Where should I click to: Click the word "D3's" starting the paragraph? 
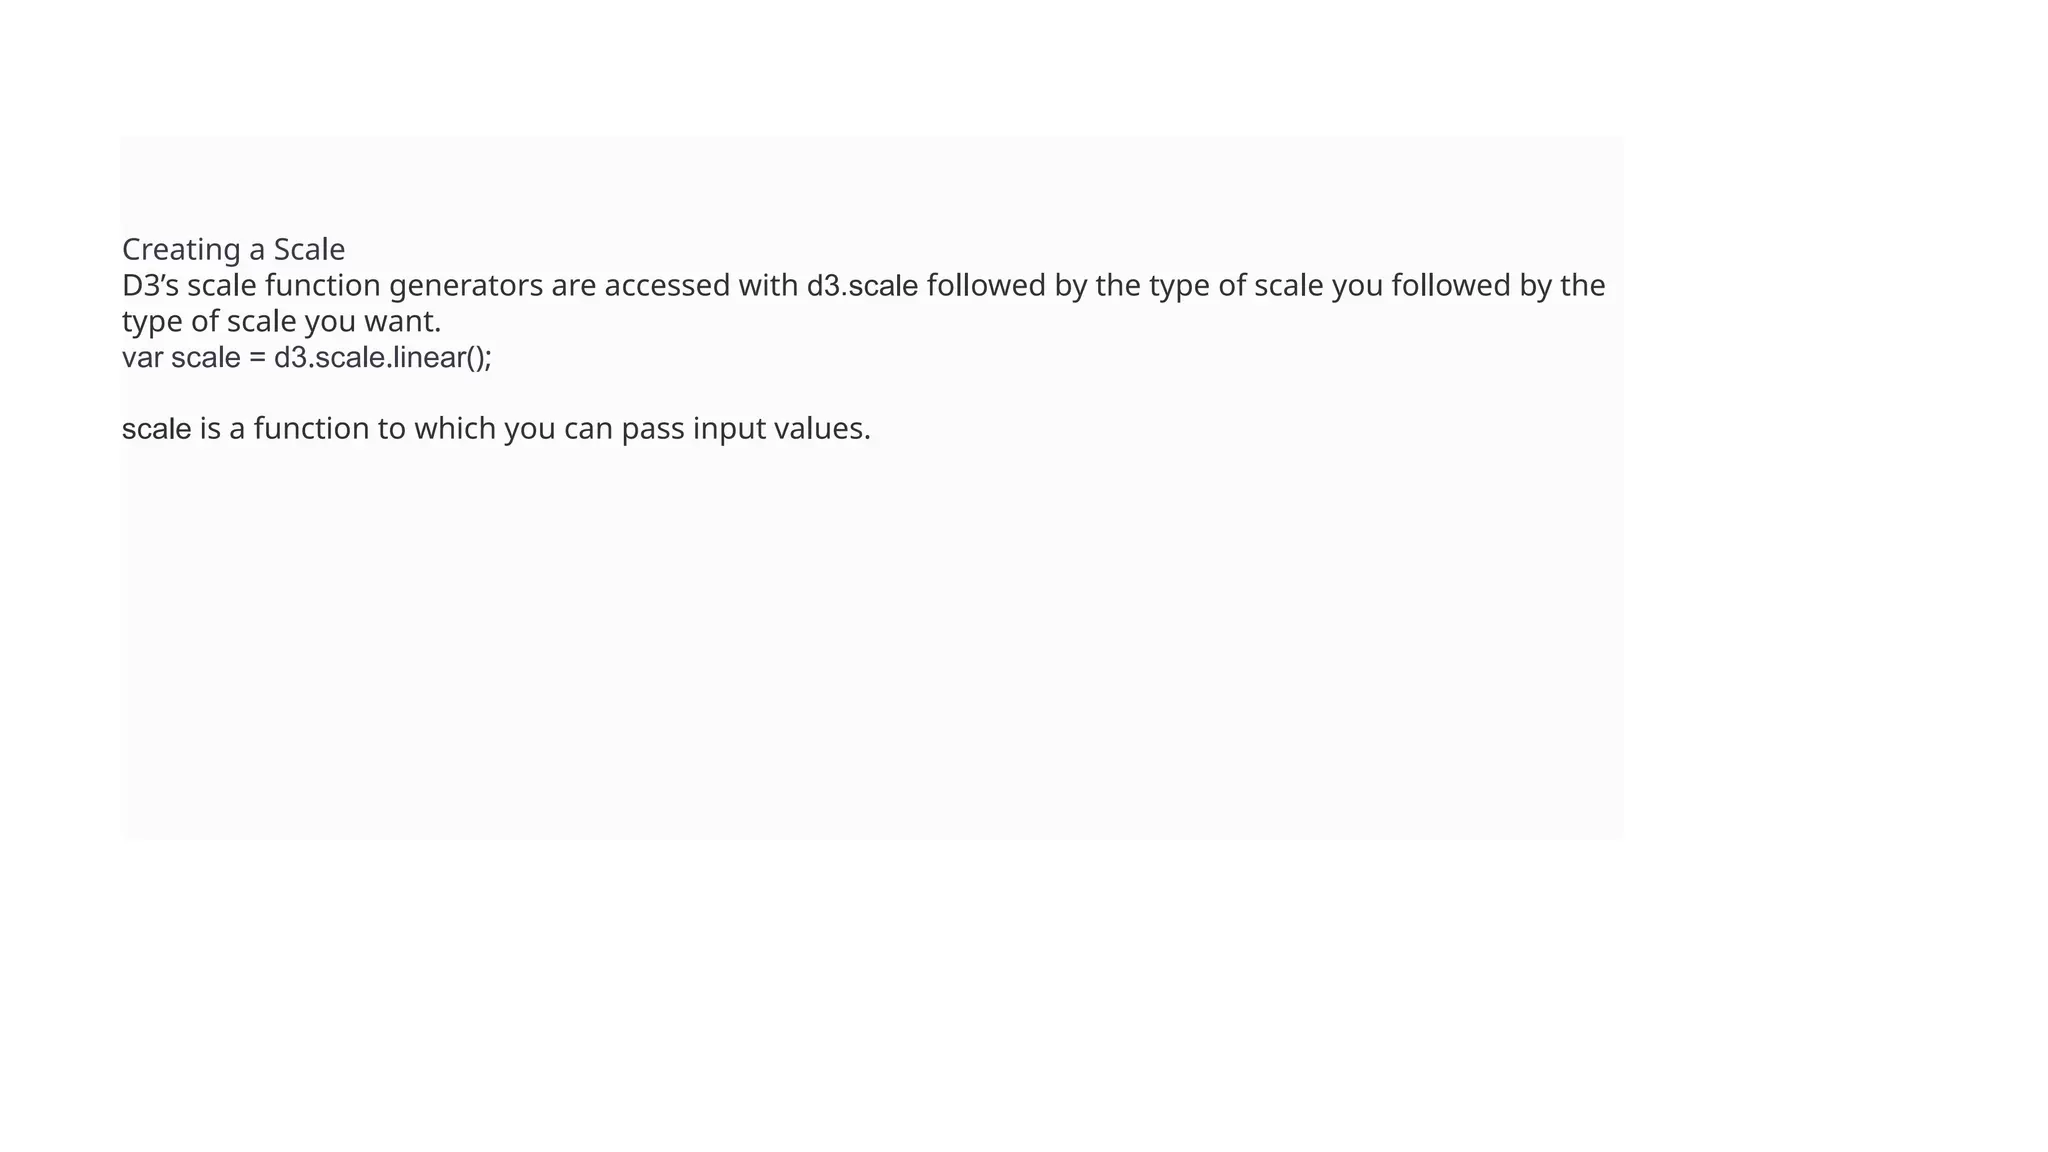150,286
